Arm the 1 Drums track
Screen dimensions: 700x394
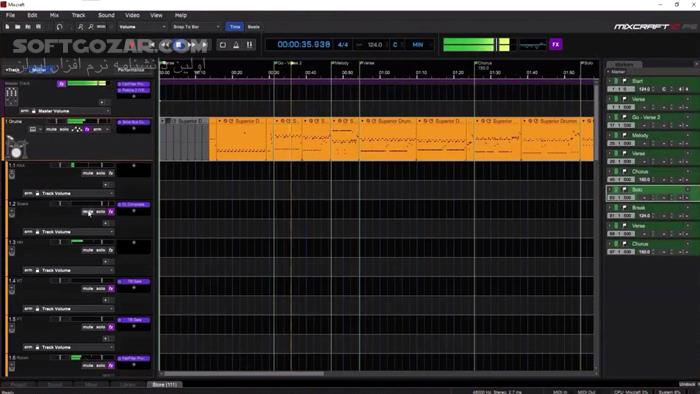(97, 129)
